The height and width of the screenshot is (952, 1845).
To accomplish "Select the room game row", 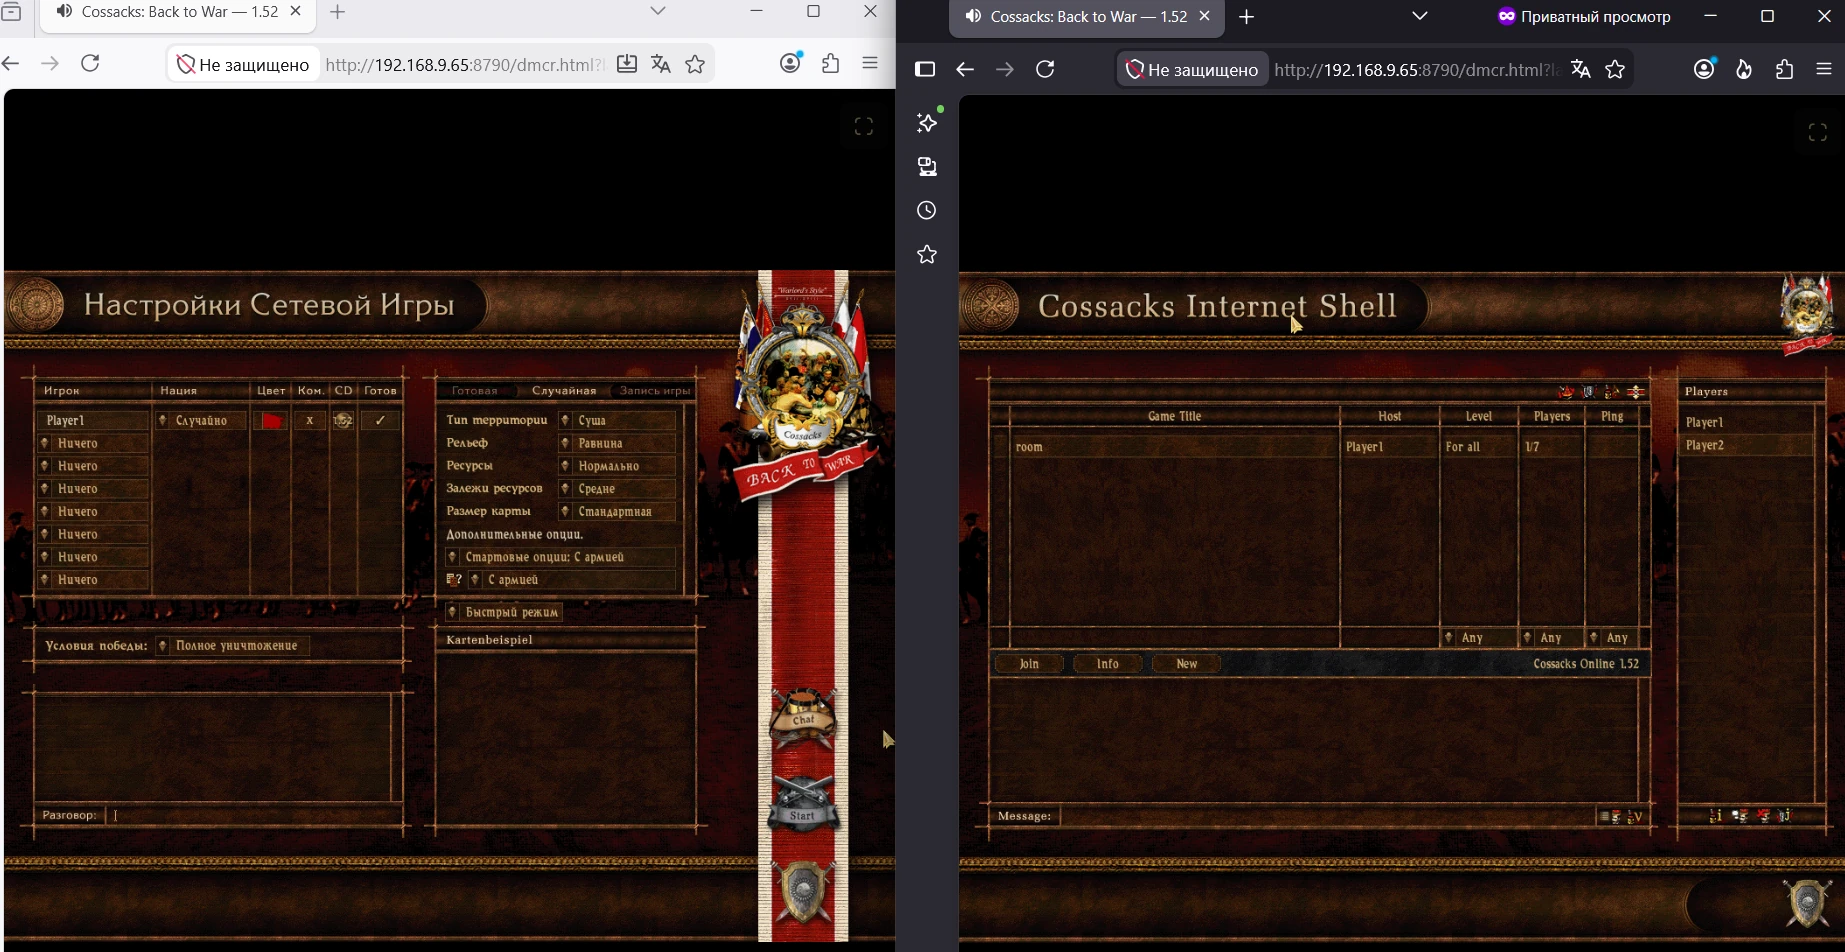I will 1324,447.
